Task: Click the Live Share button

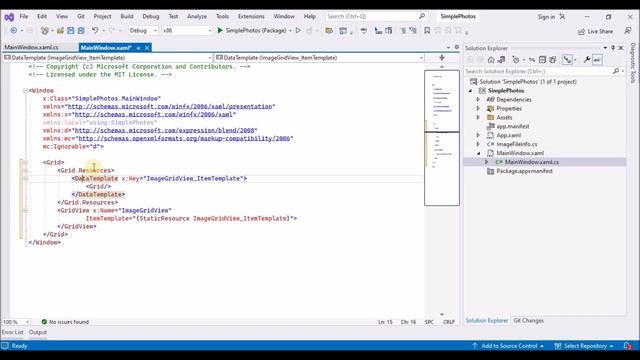Action: click(x=596, y=31)
